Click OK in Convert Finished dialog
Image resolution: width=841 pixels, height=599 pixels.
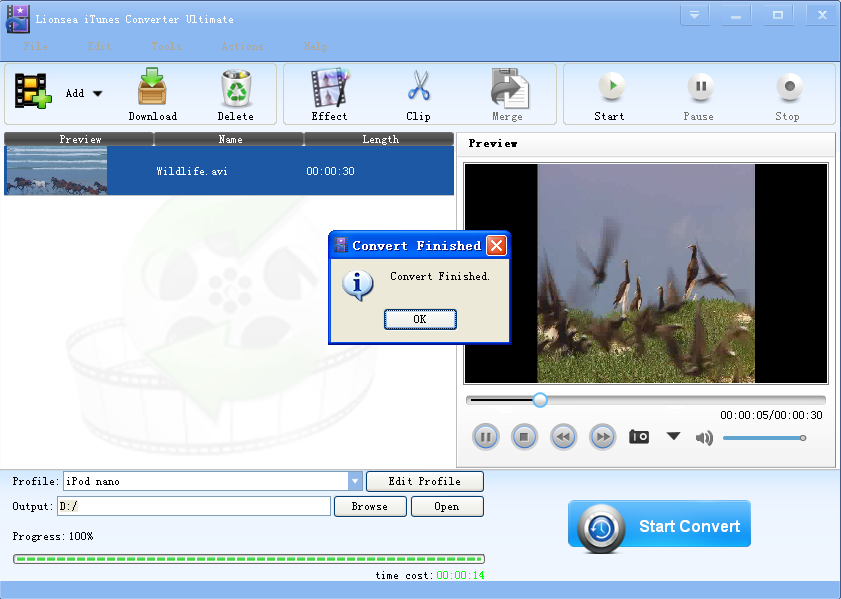click(x=420, y=319)
